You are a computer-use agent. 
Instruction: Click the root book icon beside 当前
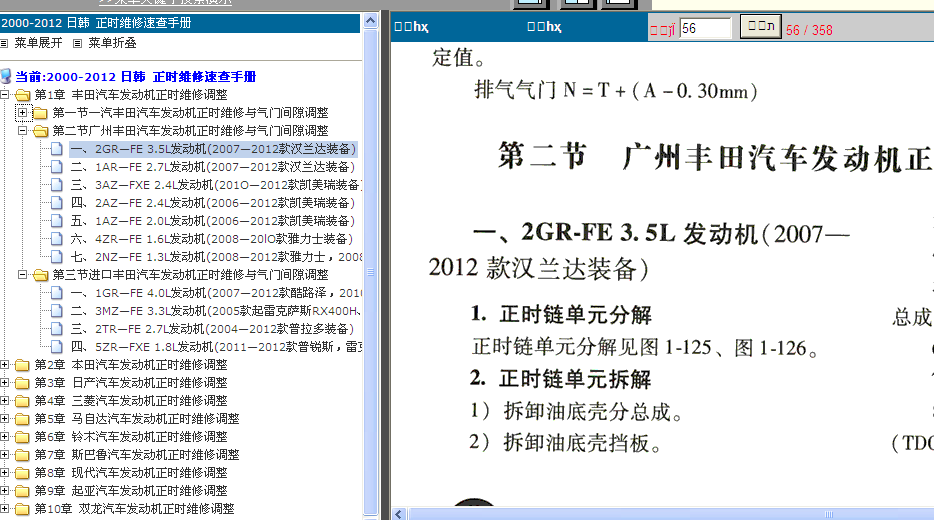6,76
